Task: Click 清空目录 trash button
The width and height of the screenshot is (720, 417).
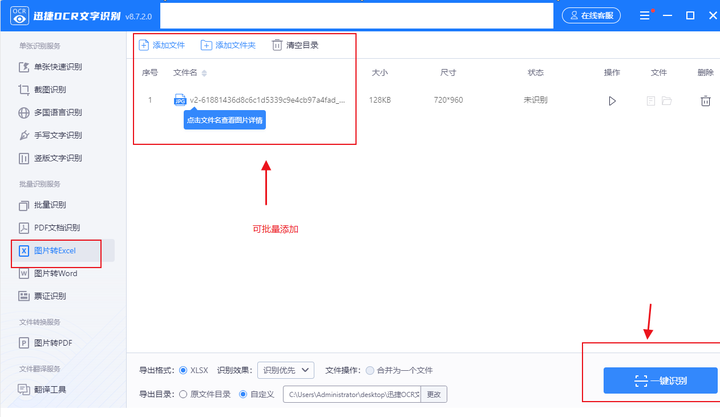Action: point(295,45)
